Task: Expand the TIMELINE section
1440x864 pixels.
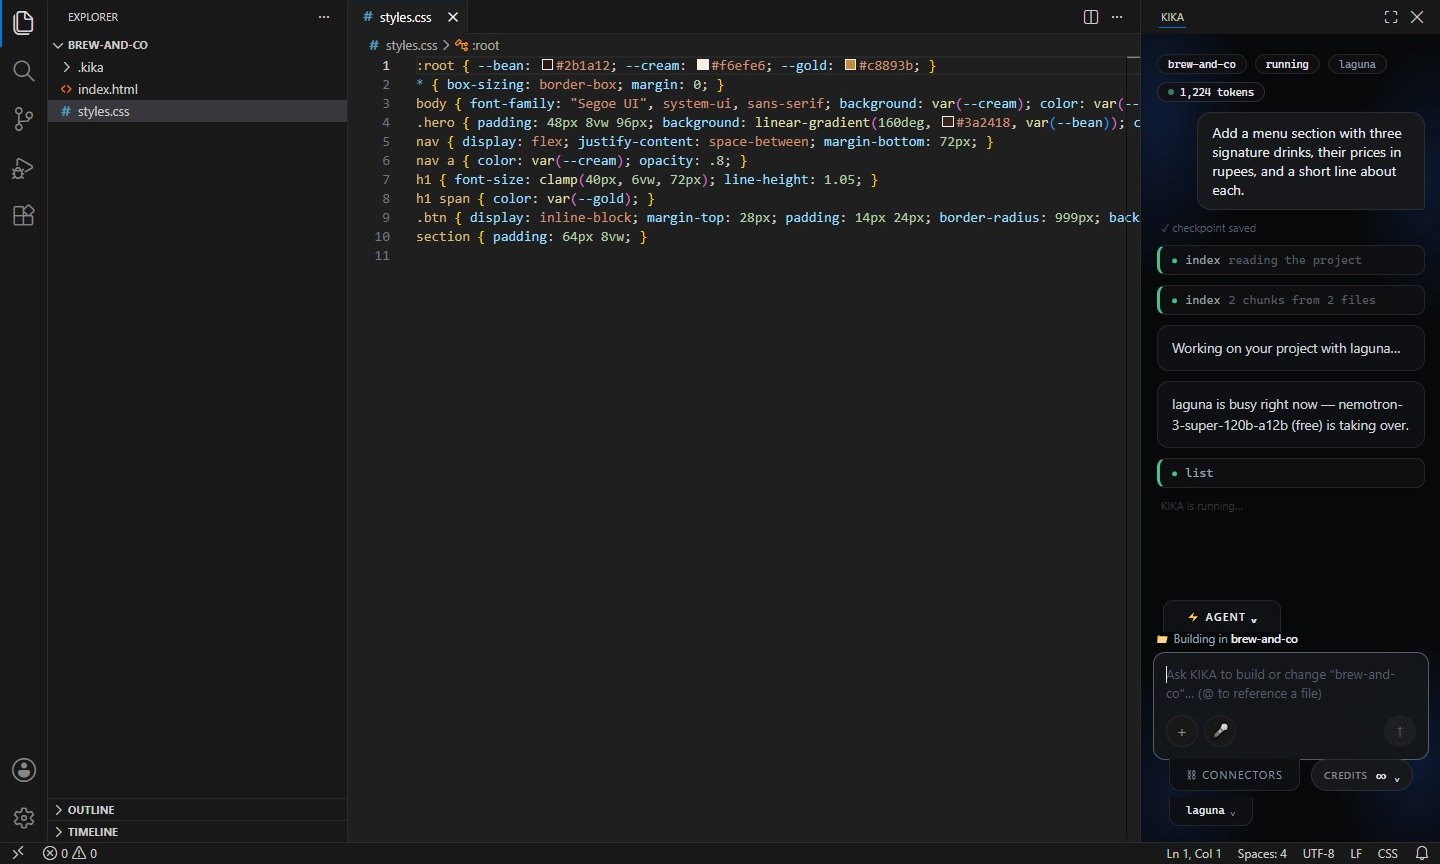Action: (x=198, y=832)
